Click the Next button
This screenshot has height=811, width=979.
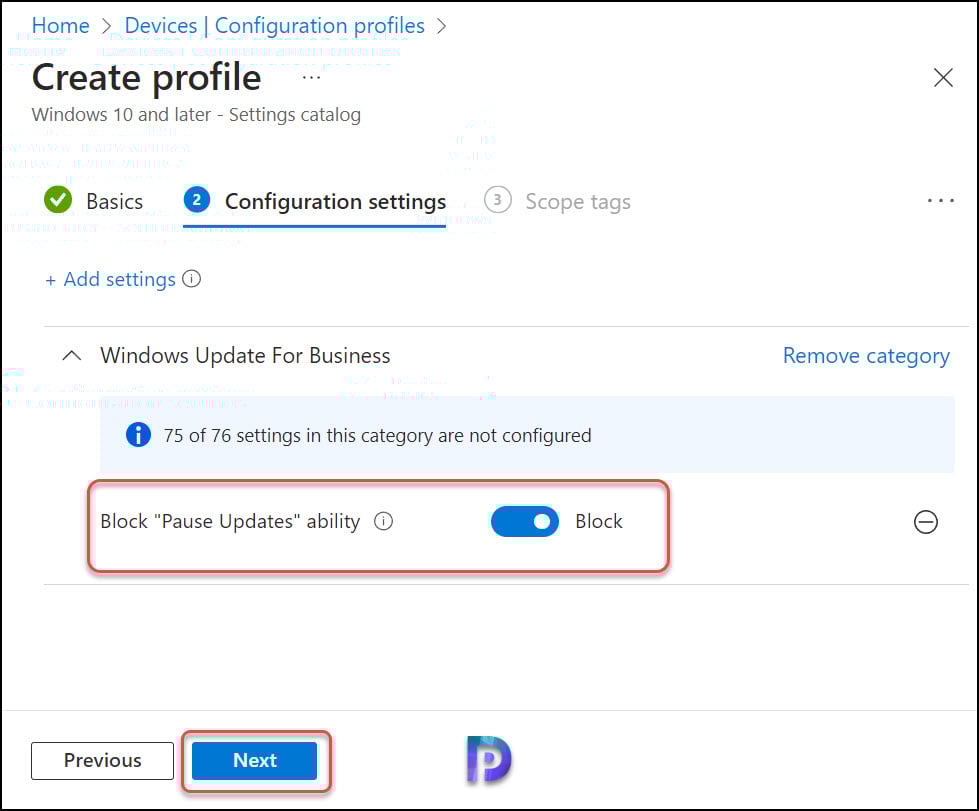(254, 760)
